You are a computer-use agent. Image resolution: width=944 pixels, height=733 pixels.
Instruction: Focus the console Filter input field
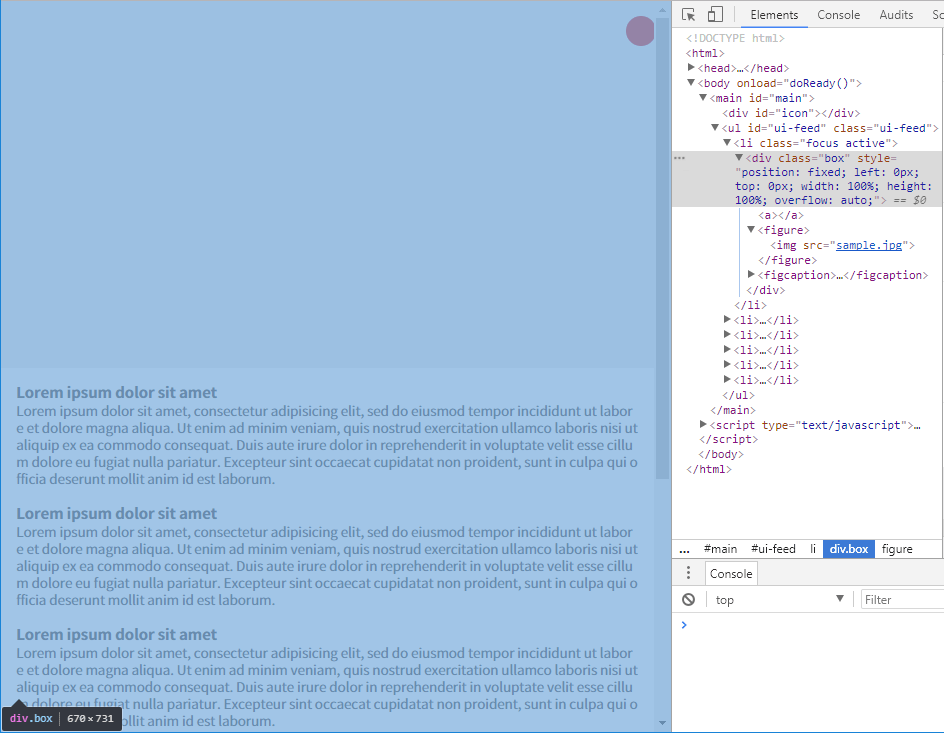pyautogui.click(x=902, y=599)
